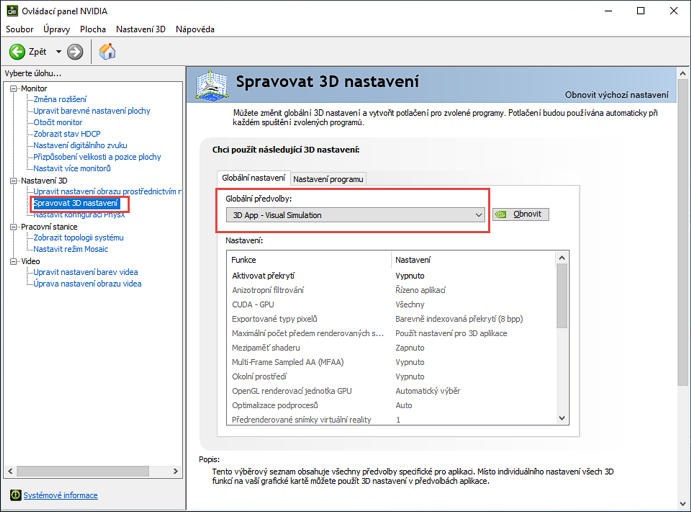Open Úprava nastavení obrazu videa
This screenshot has height=512, width=691.
click(x=87, y=283)
